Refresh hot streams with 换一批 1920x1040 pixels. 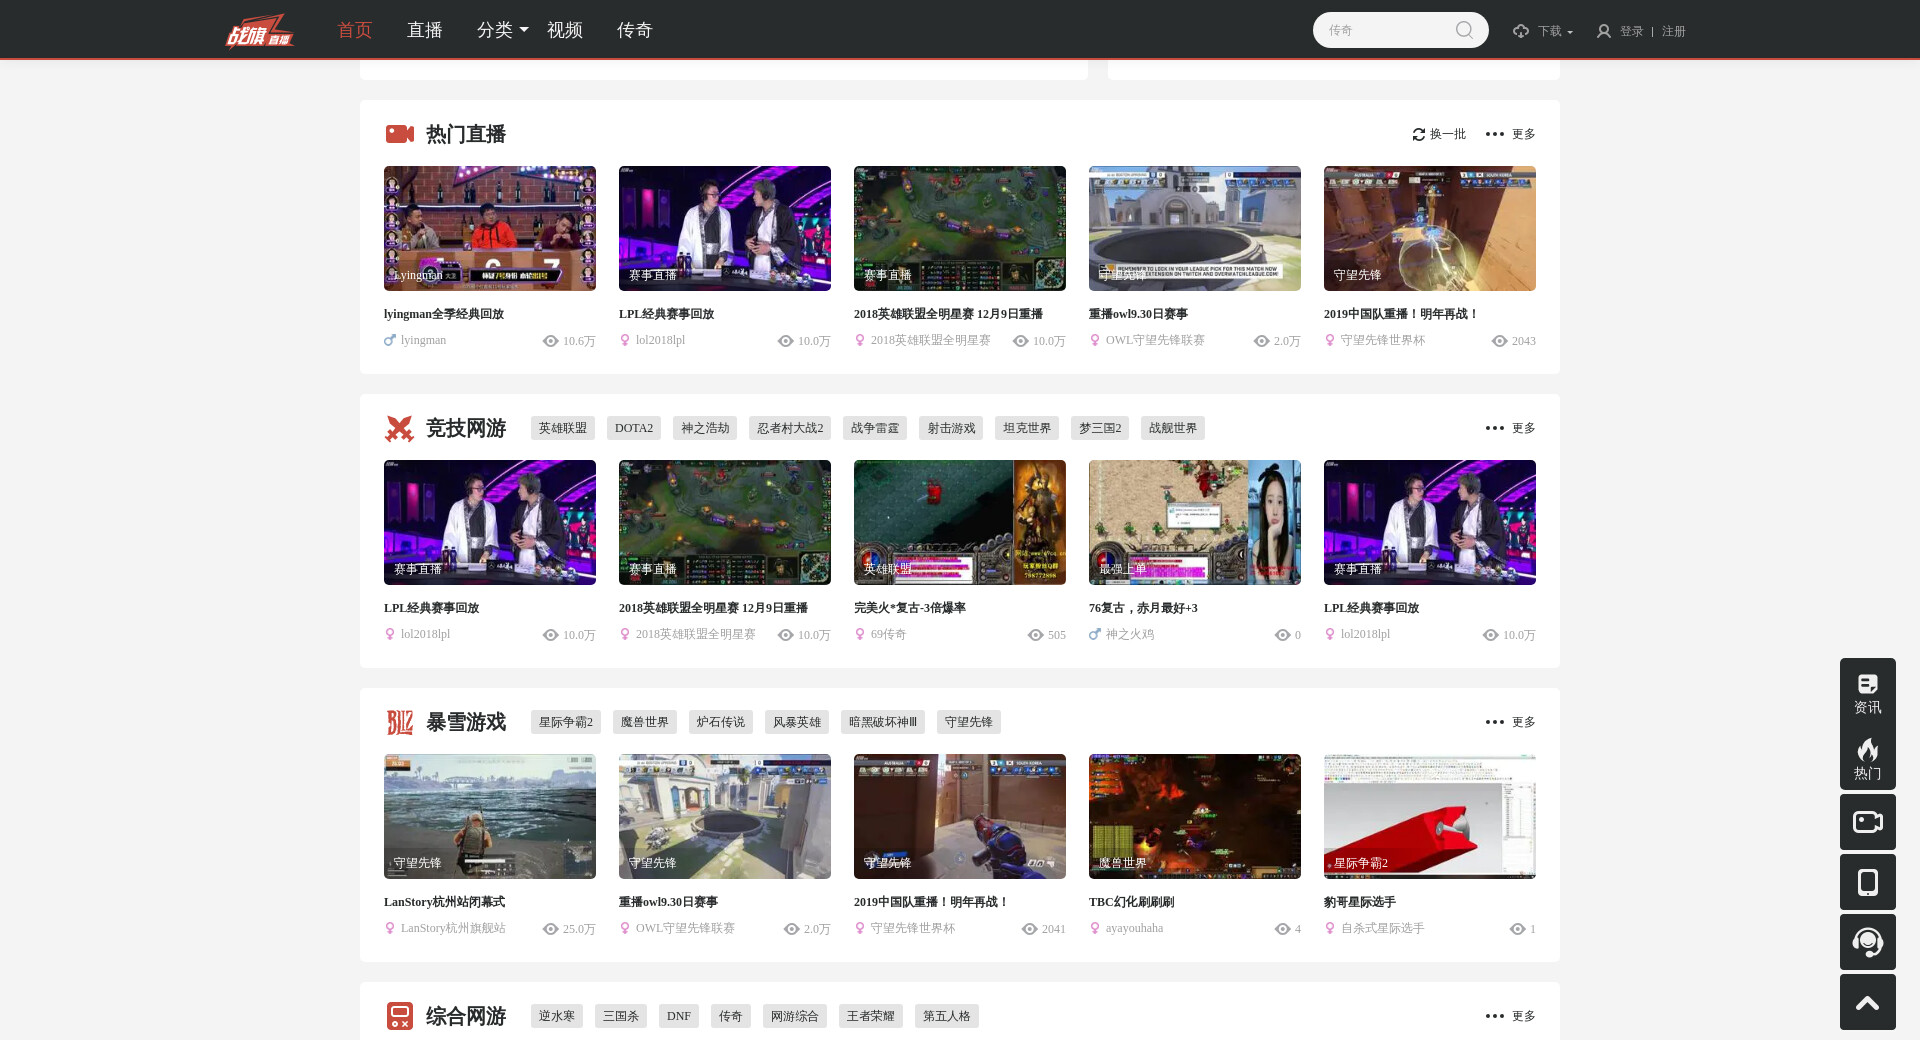(1439, 134)
